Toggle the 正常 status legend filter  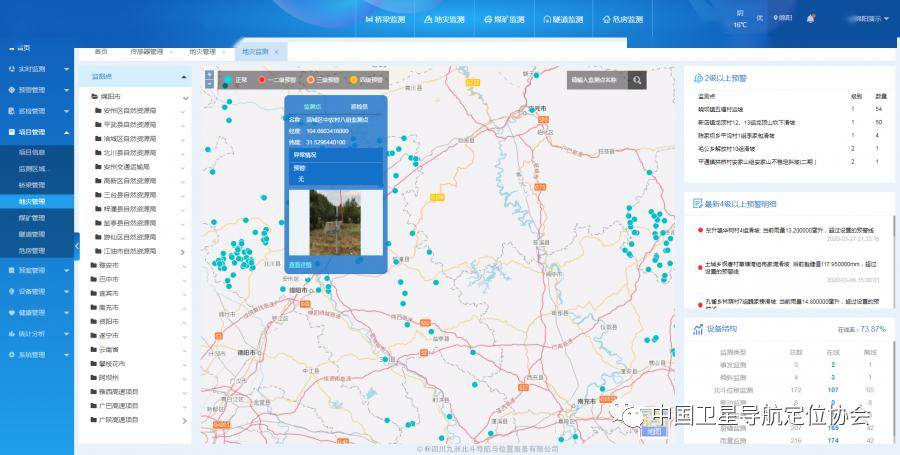[237, 79]
